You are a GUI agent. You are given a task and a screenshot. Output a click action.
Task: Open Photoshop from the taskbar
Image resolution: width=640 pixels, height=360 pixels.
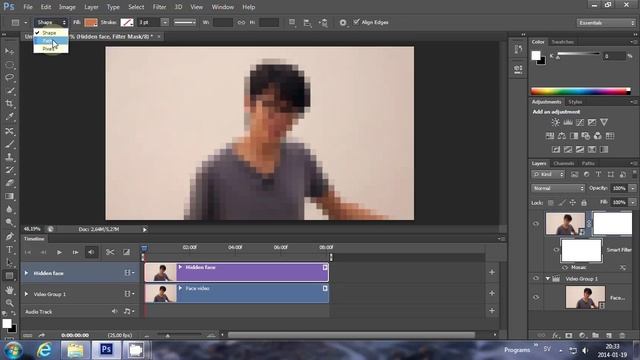(106, 350)
